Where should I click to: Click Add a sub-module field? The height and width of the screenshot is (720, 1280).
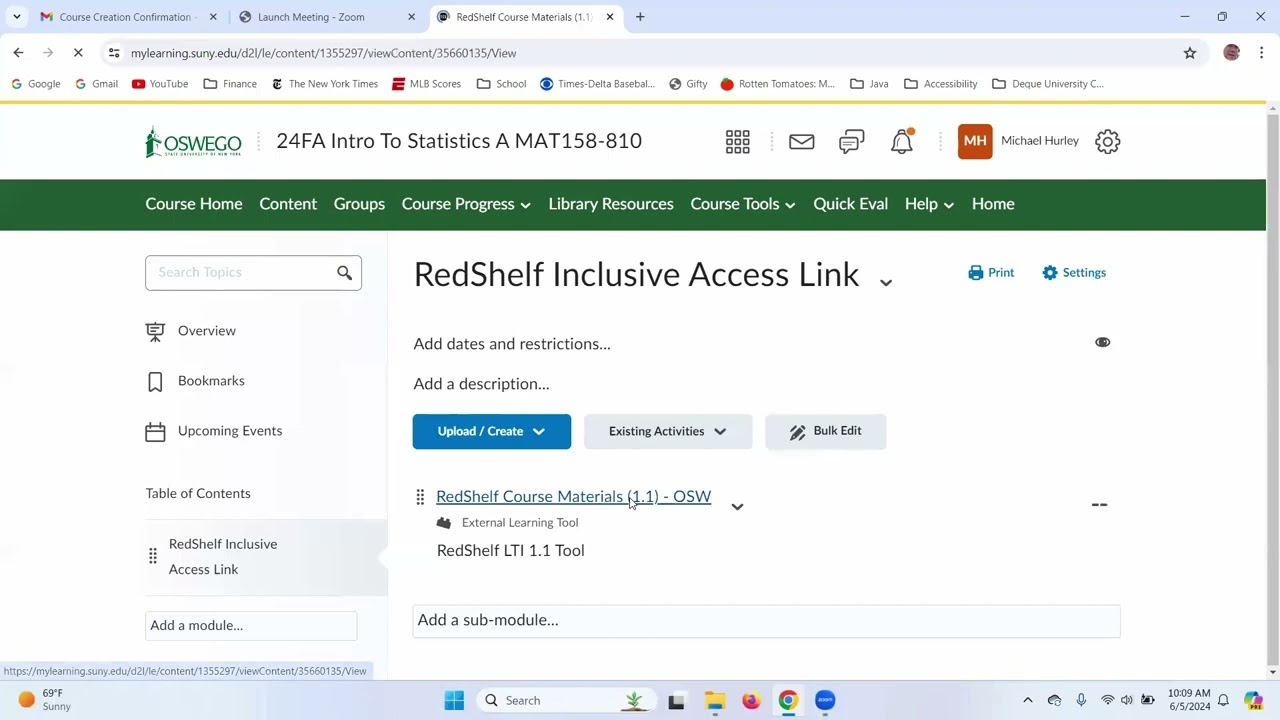pyautogui.click(x=766, y=620)
